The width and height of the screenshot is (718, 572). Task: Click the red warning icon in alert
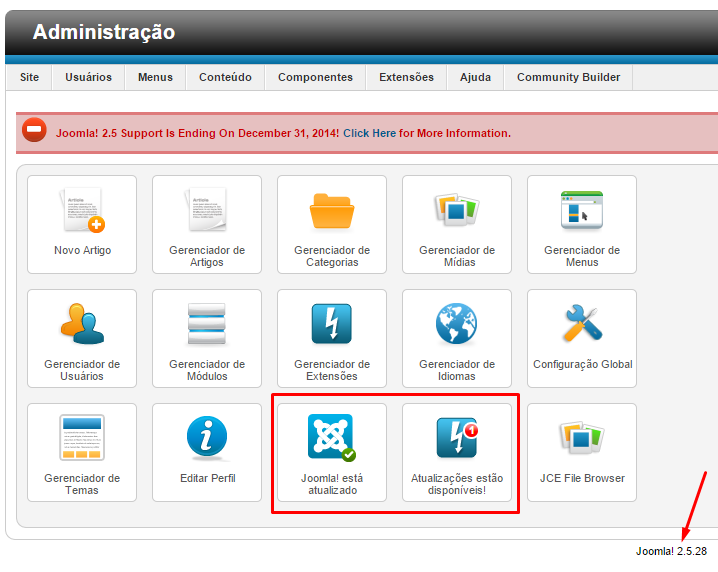[x=34, y=130]
